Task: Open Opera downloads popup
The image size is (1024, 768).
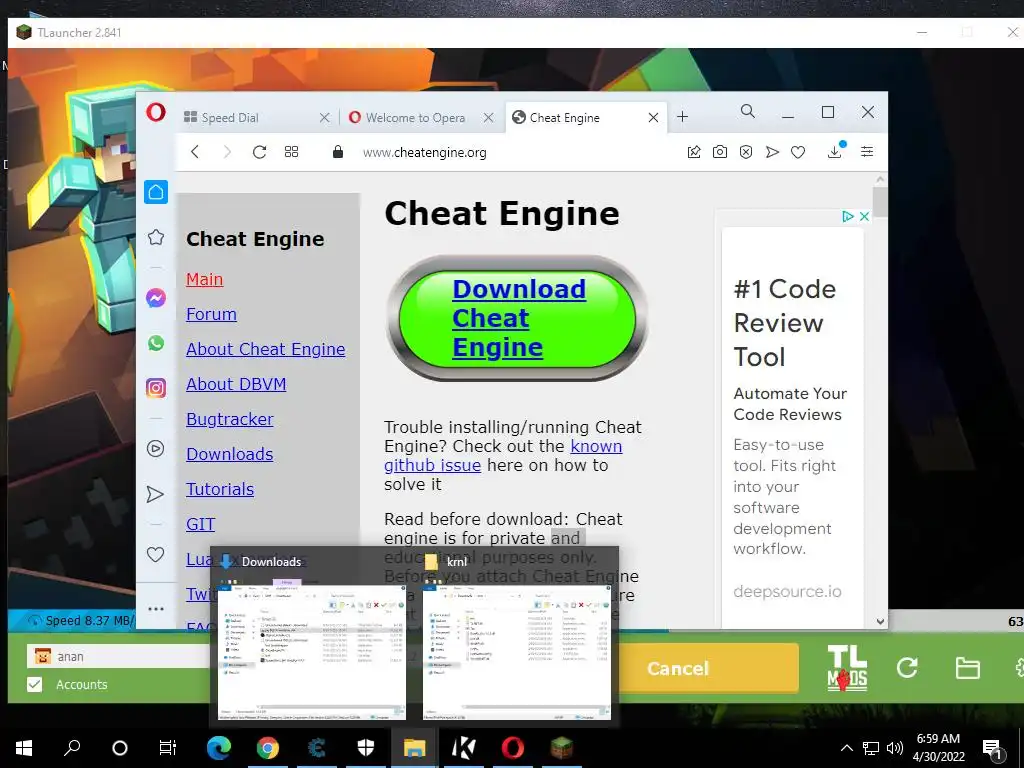Action: (835, 152)
